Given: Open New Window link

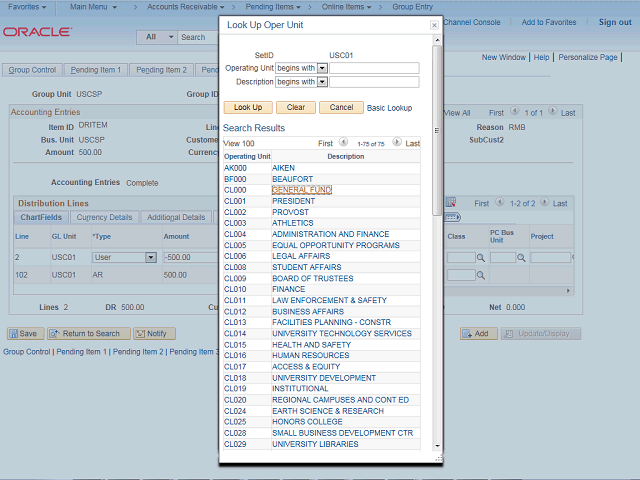Looking at the screenshot, I should [x=504, y=57].
